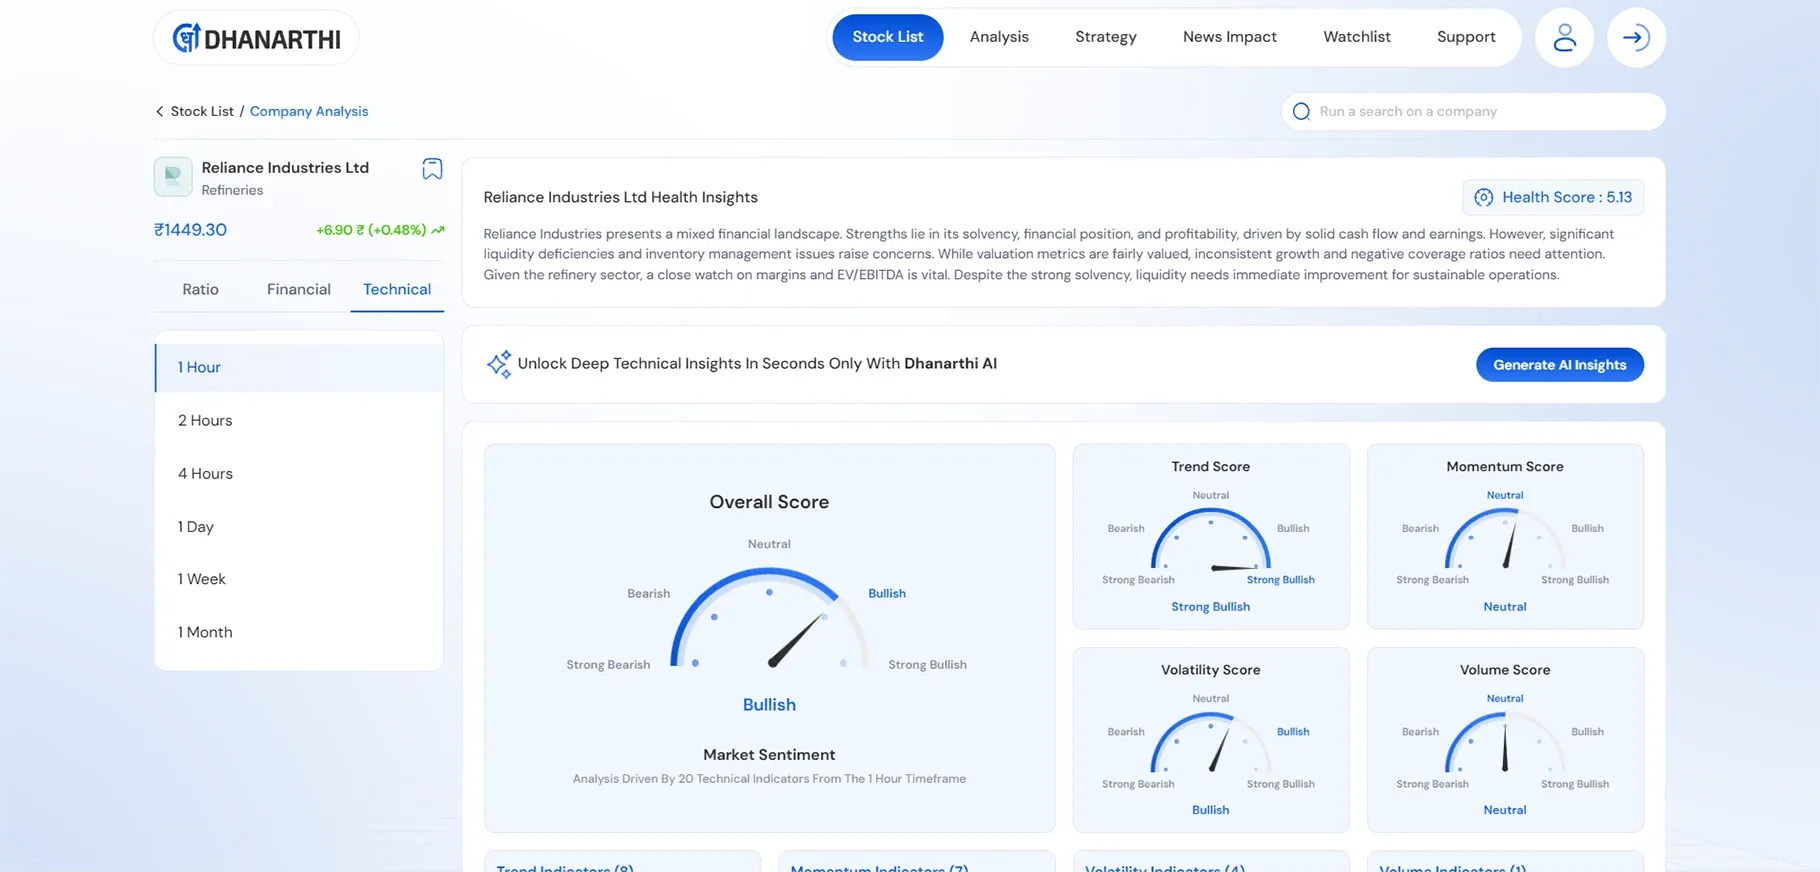Click the Reliance Industries company logo thumbnail
The image size is (1820, 872).
(x=173, y=177)
